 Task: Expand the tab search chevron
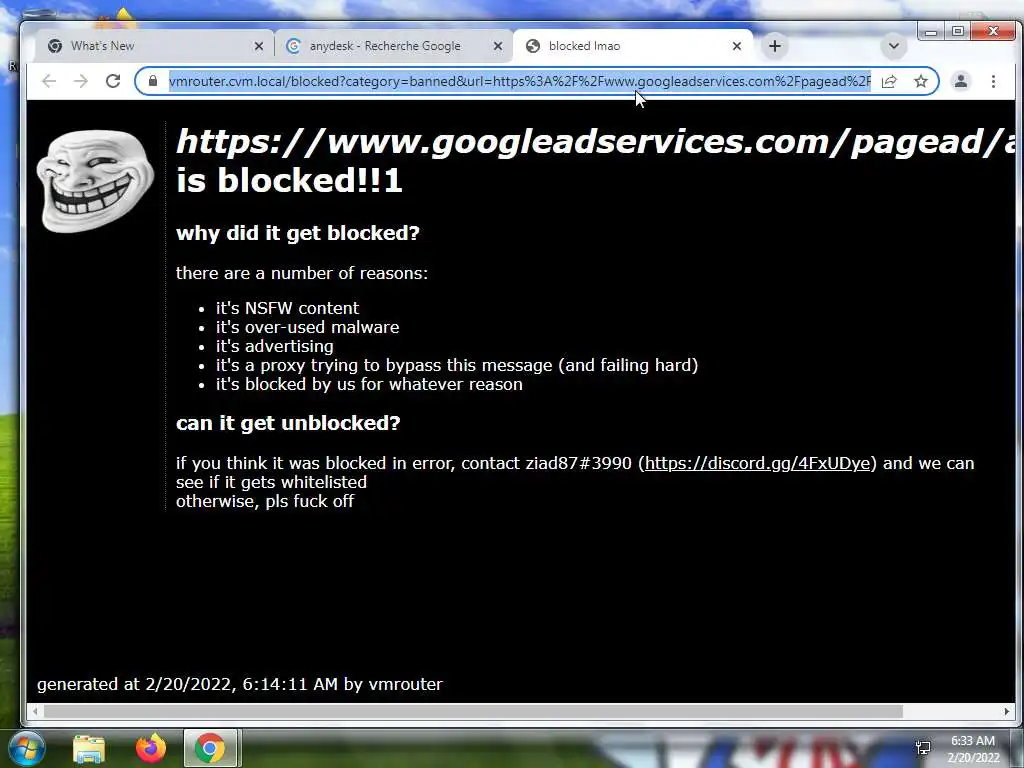pyautogui.click(x=894, y=46)
